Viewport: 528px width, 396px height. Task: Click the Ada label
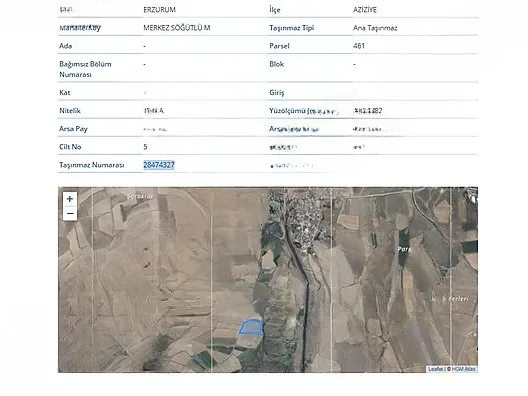pos(66,46)
